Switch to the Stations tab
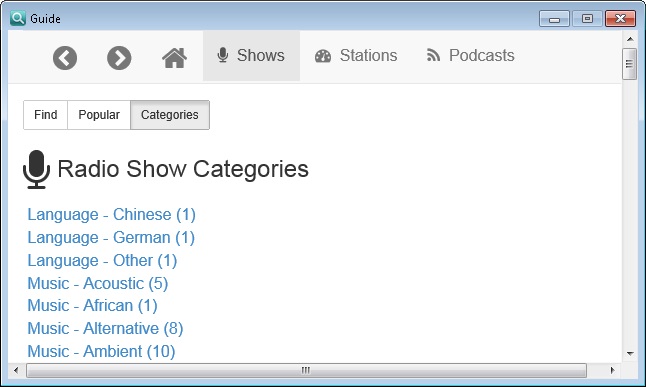Screen dimensions: 646x387 [356, 56]
